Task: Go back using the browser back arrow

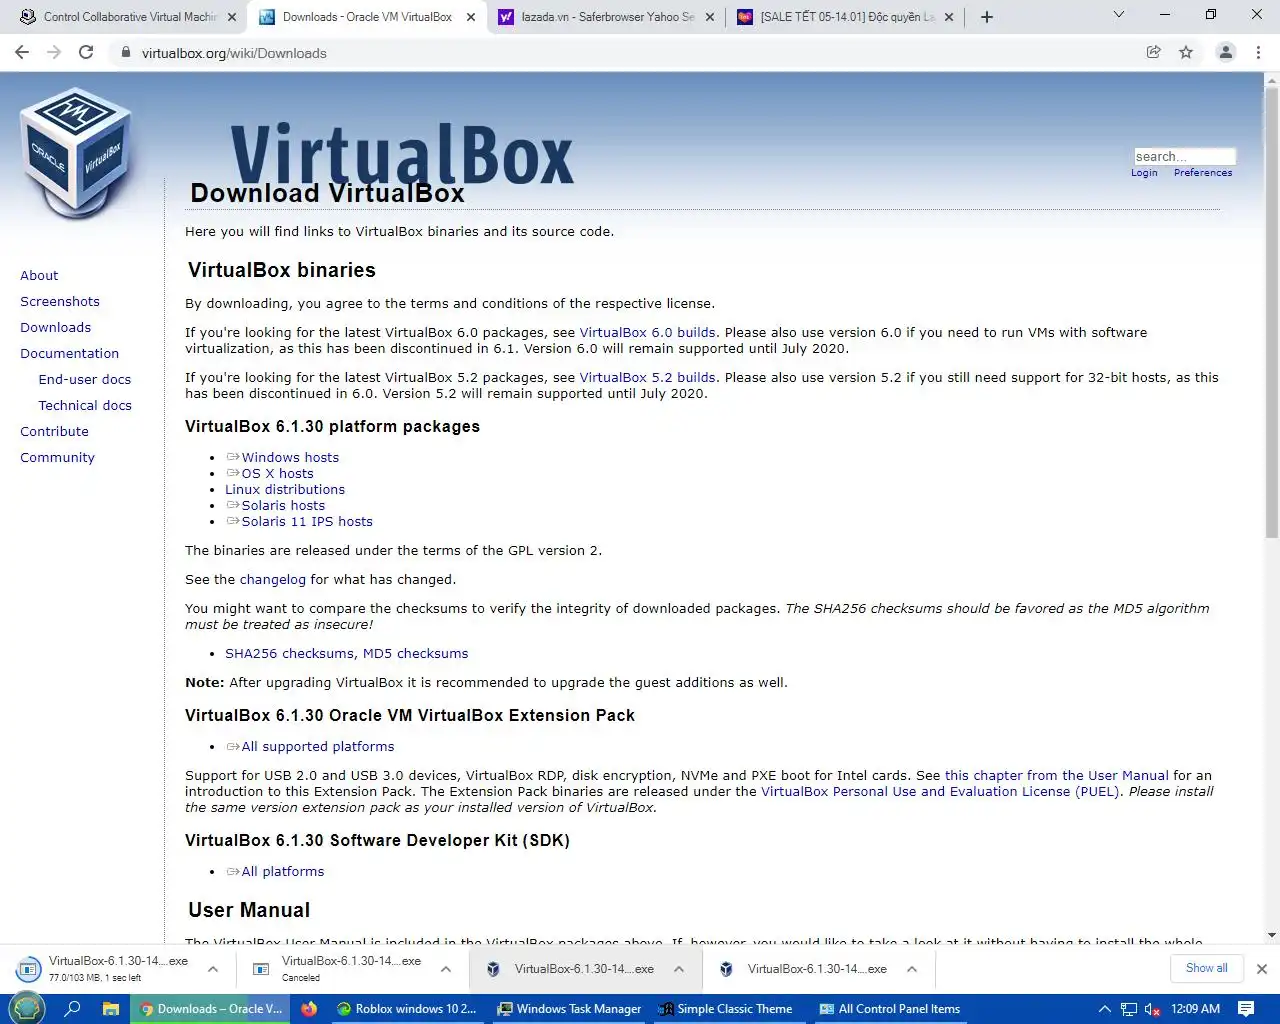Action: click(x=22, y=53)
